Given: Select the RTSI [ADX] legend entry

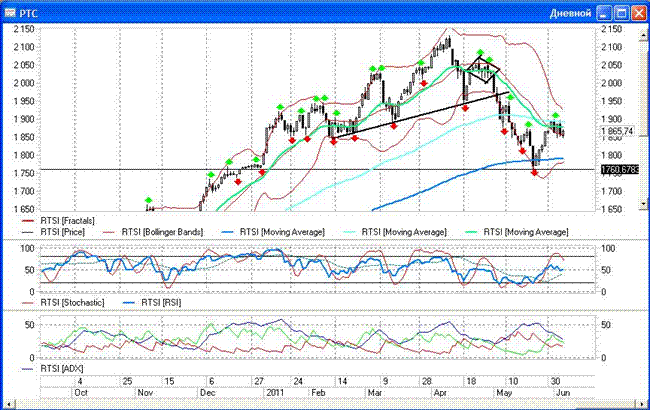Looking at the screenshot, I should 53,369.
